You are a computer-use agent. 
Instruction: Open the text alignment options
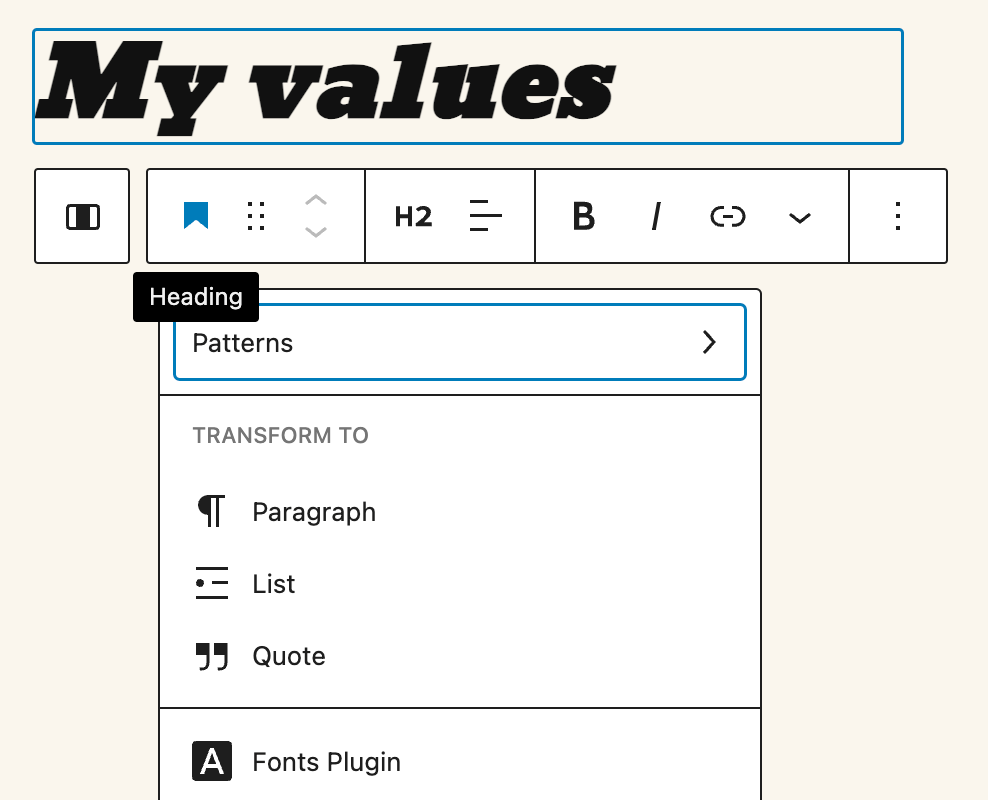(x=485, y=216)
